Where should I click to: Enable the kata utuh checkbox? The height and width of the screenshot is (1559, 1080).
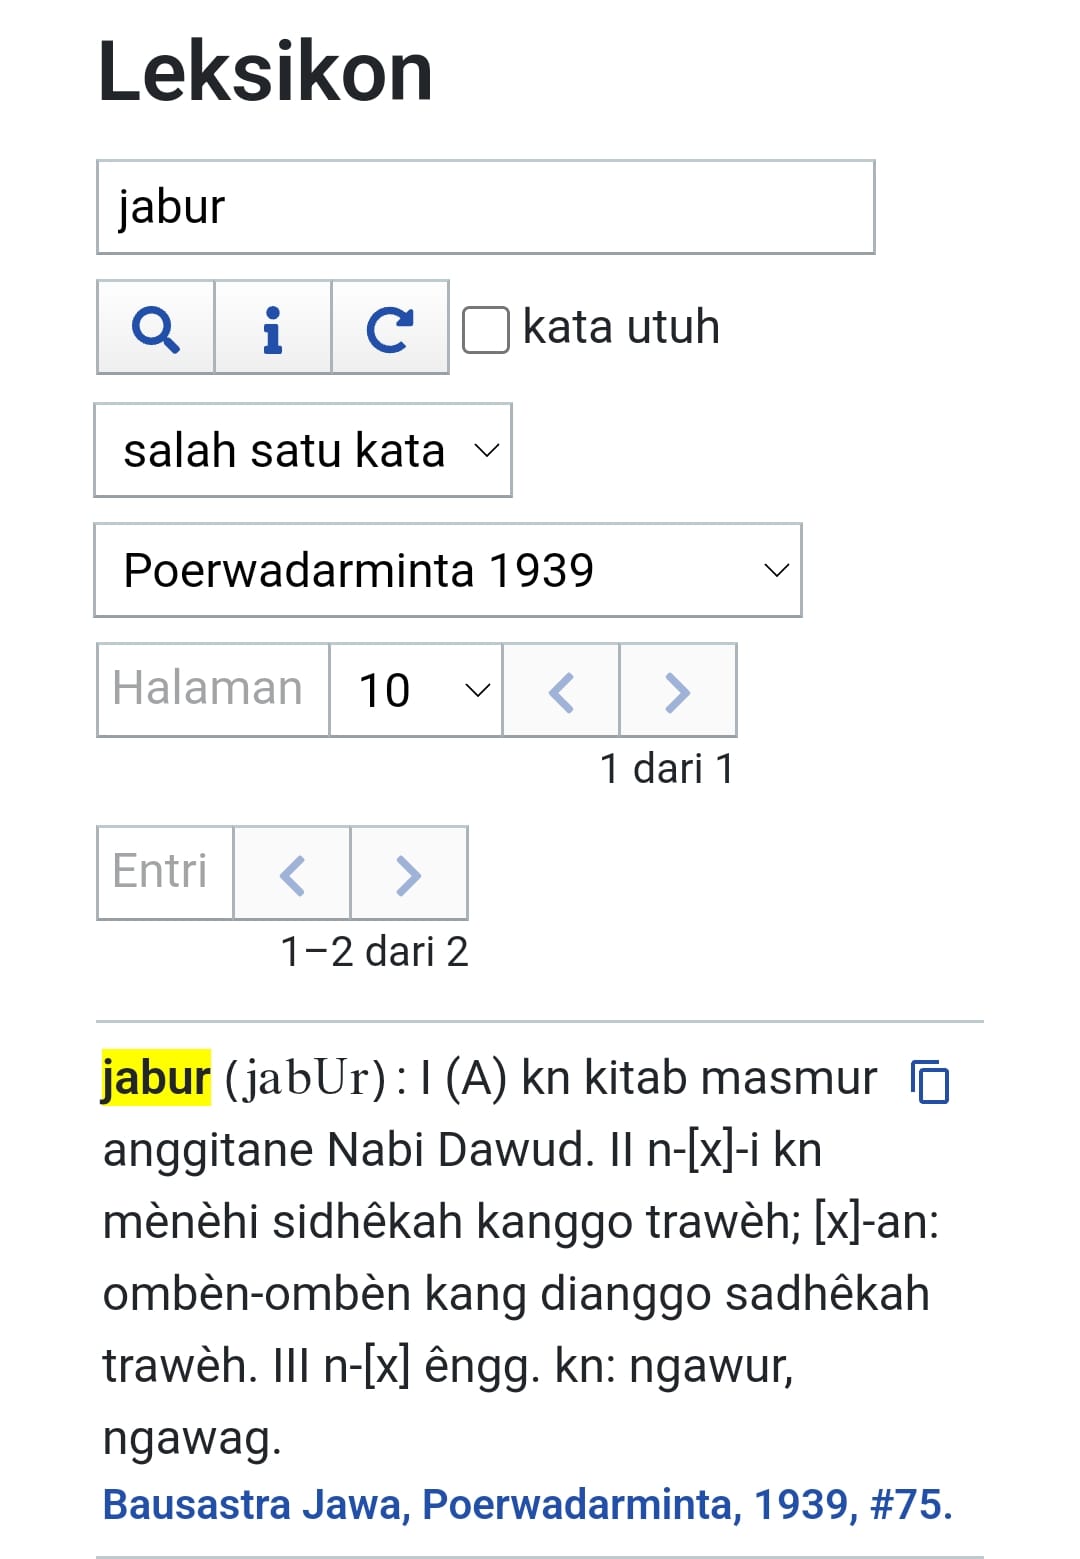pos(486,329)
